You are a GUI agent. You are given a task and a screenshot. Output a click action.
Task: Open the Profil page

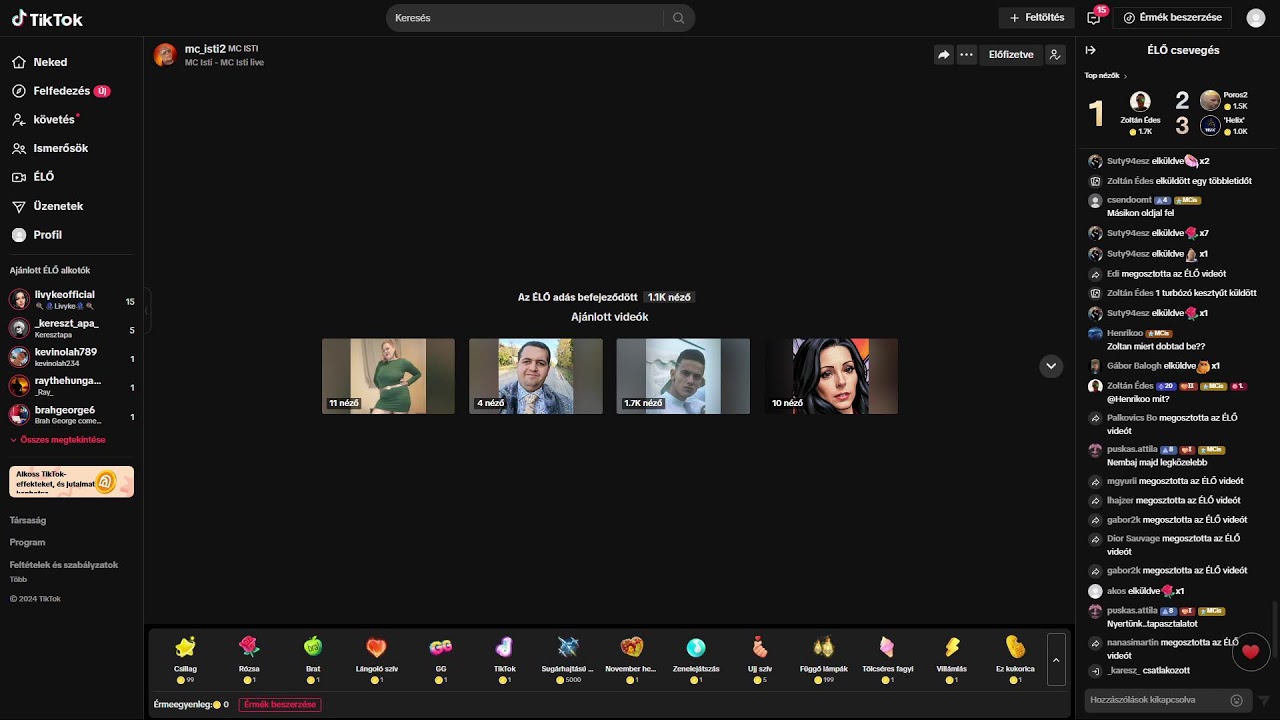pyautogui.click(x=37, y=235)
